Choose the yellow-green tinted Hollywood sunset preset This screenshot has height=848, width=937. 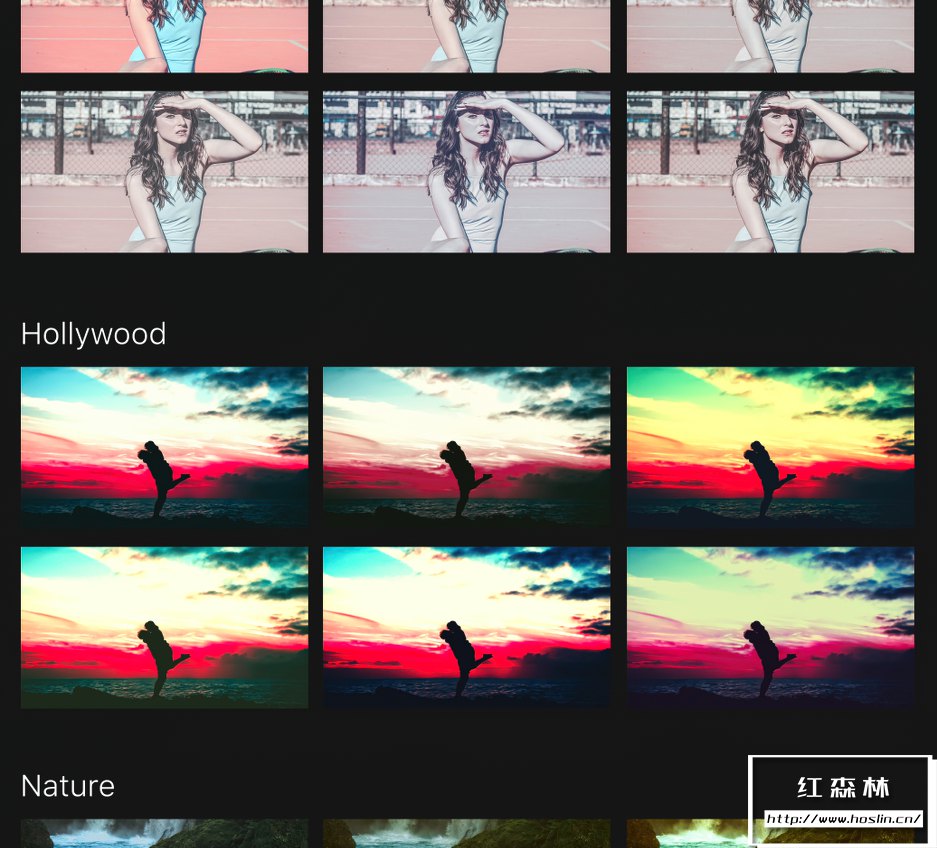770,447
